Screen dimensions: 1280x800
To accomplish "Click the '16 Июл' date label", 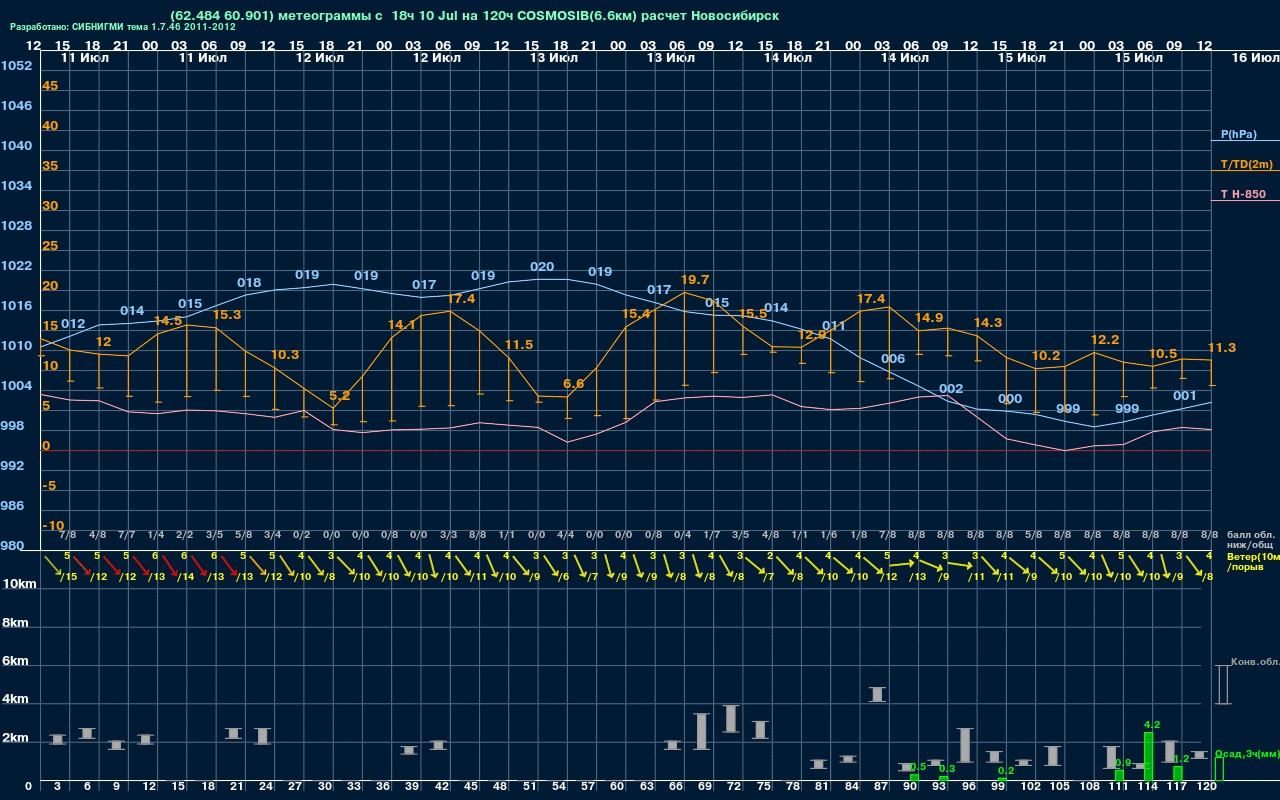I will [x=1254, y=58].
